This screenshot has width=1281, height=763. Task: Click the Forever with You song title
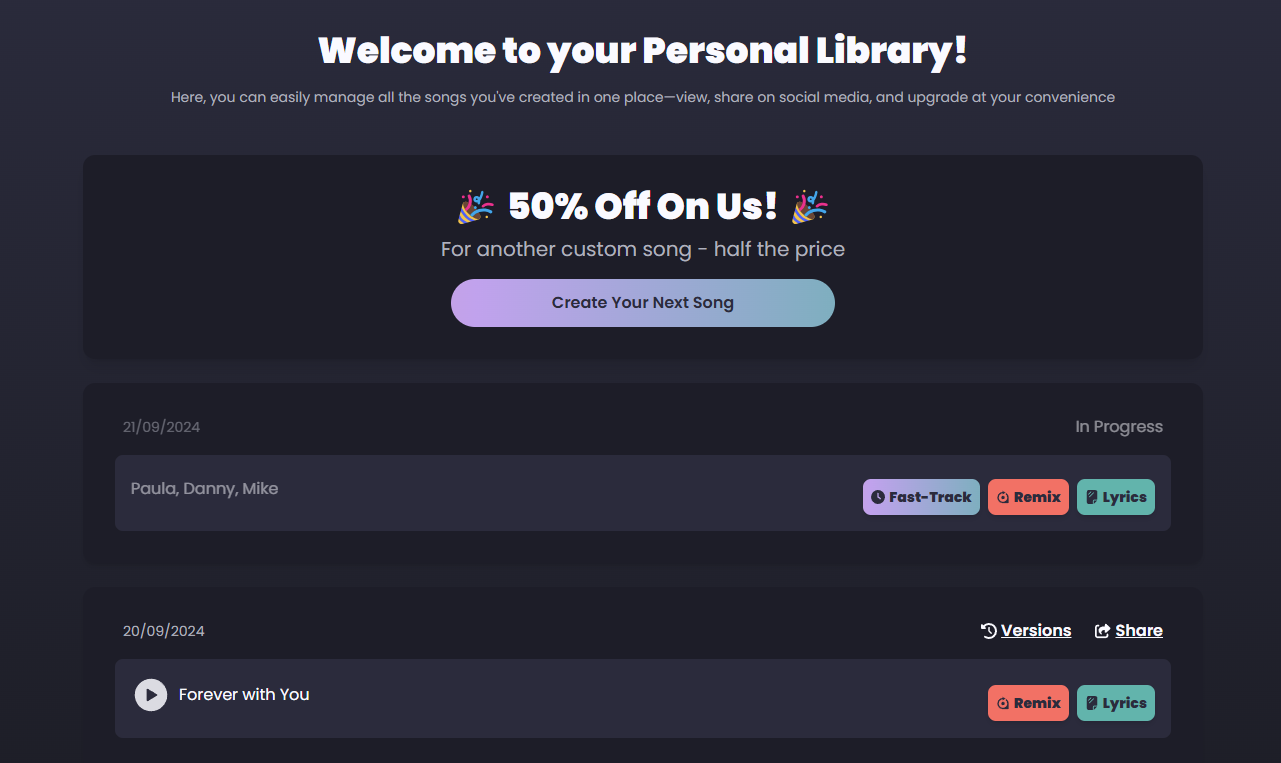coord(244,694)
